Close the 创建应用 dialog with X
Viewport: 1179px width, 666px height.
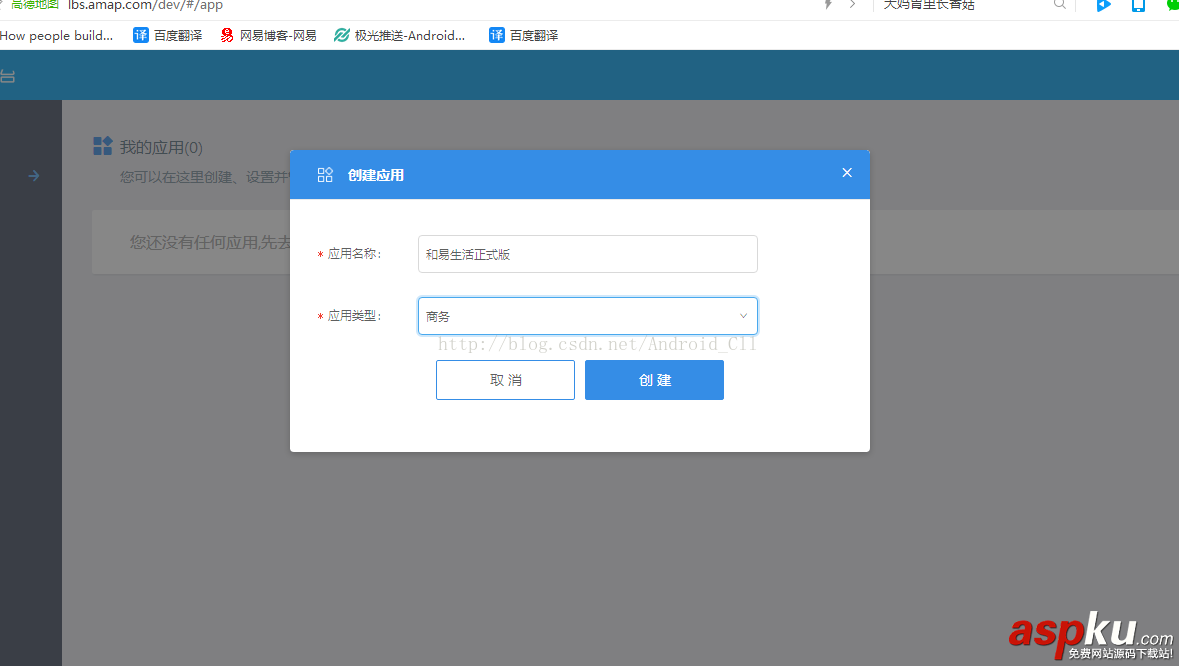click(x=847, y=173)
